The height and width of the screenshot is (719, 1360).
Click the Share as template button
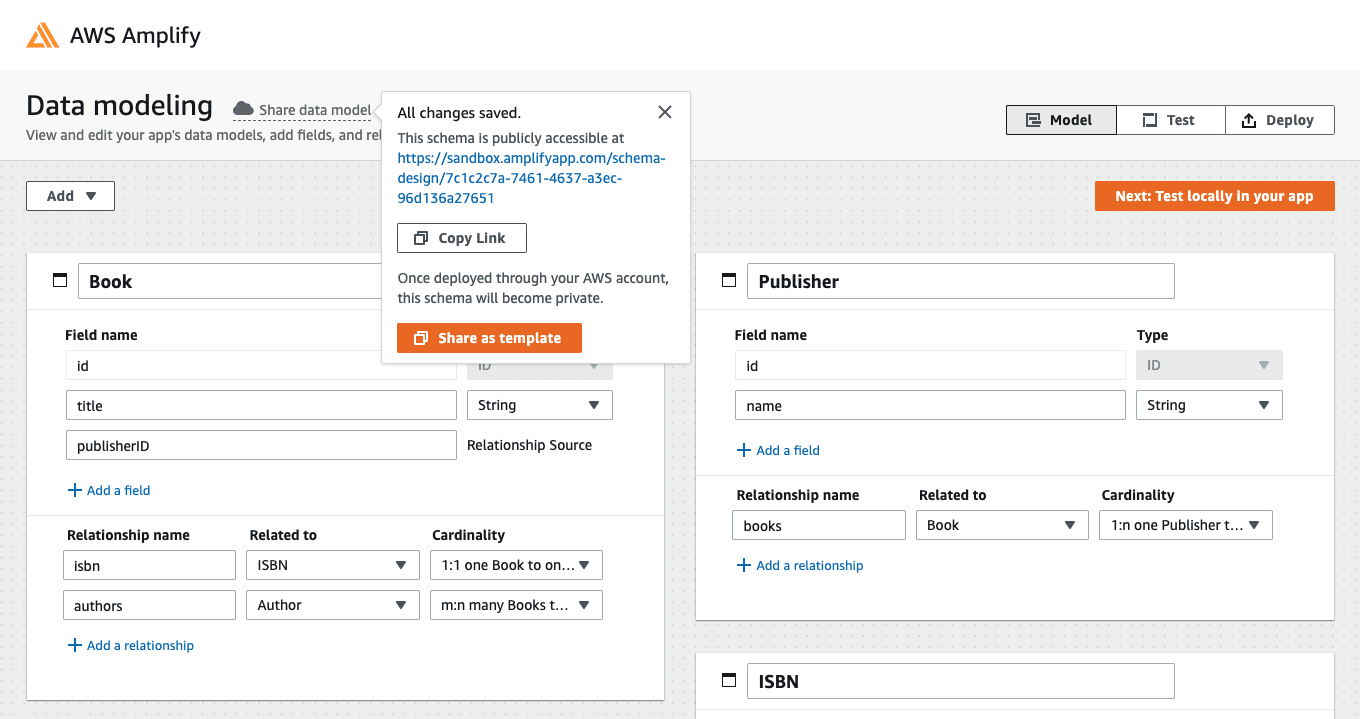[489, 338]
